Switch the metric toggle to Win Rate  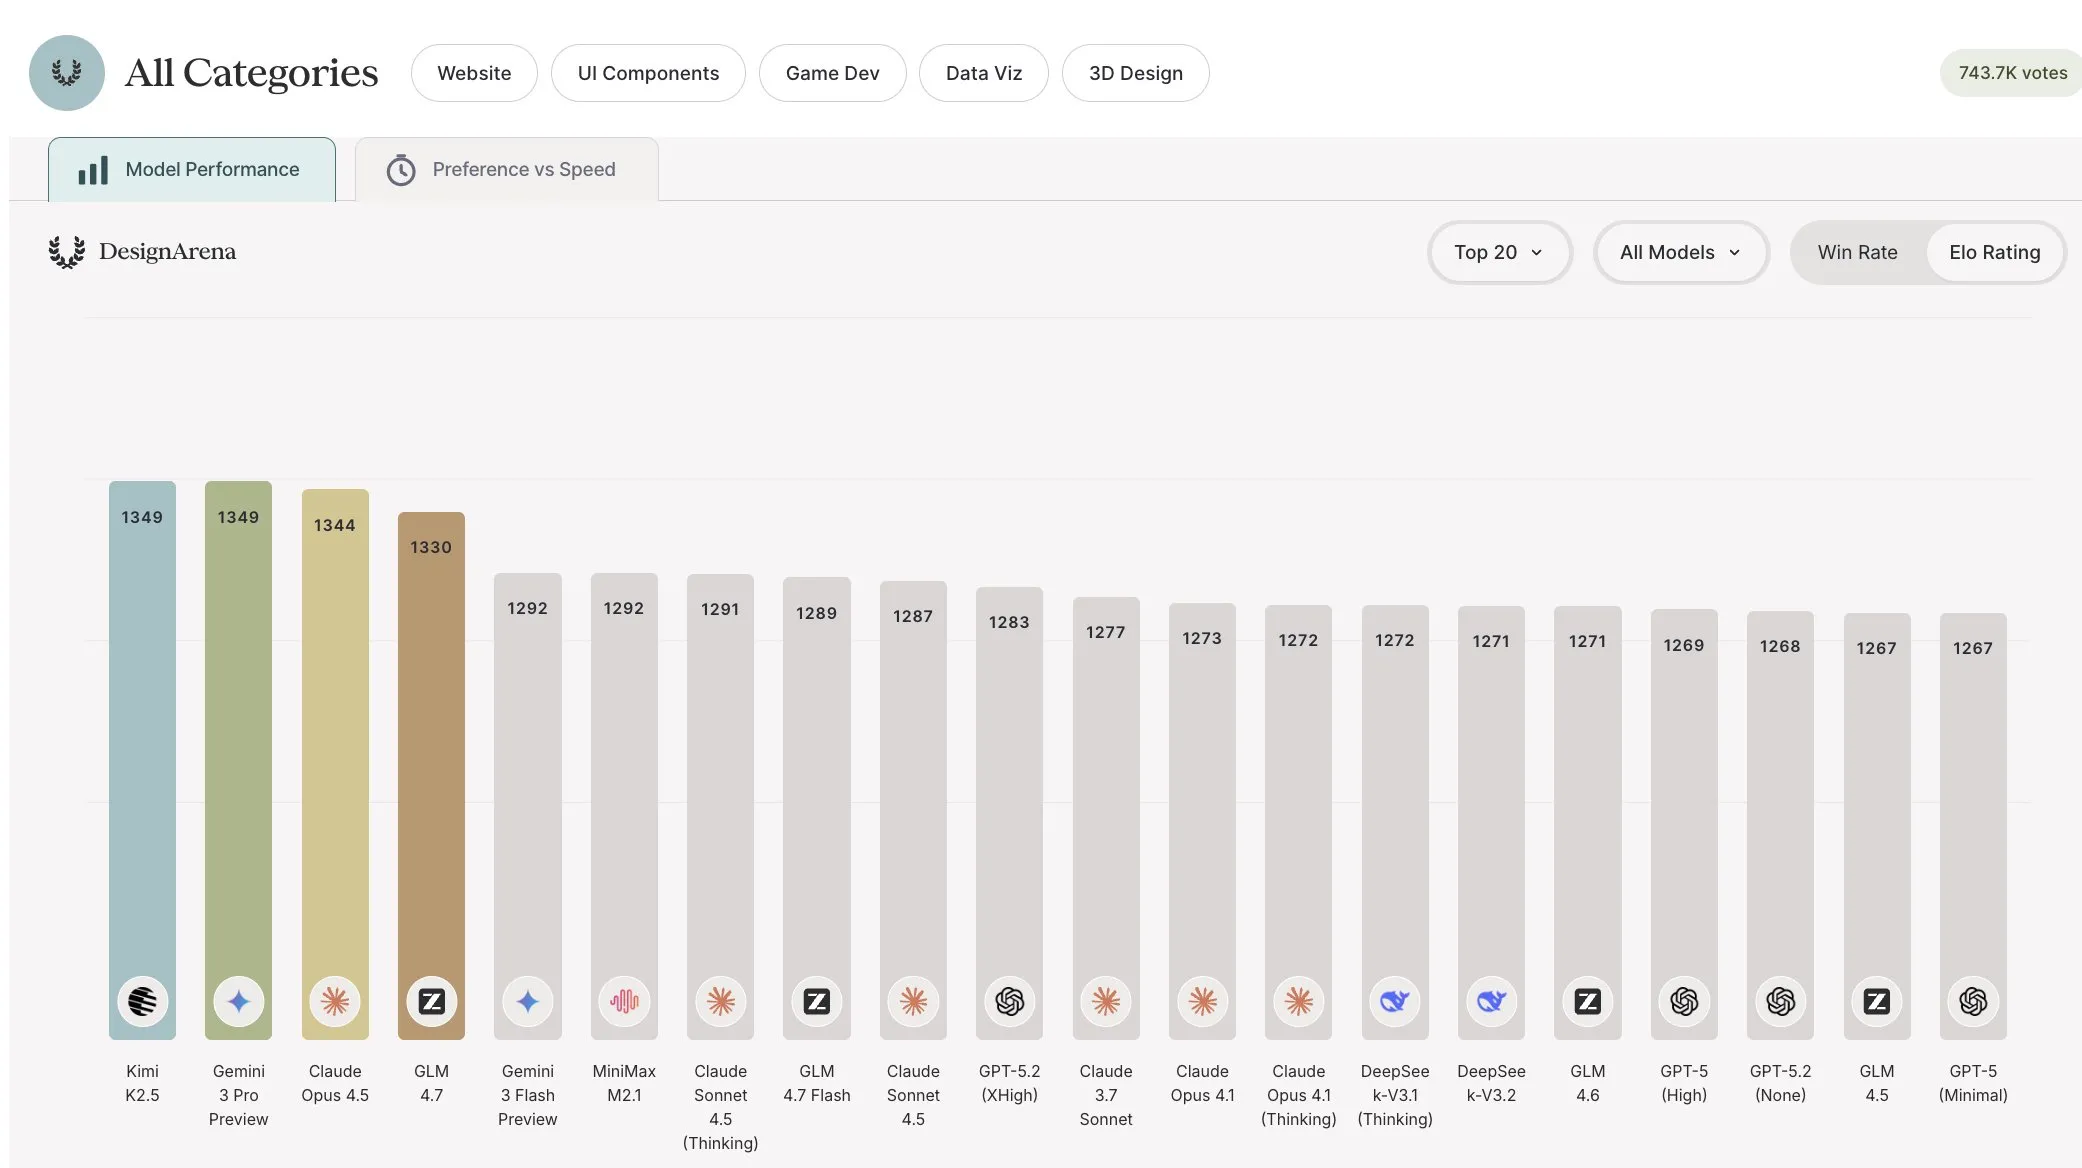pyautogui.click(x=1857, y=252)
